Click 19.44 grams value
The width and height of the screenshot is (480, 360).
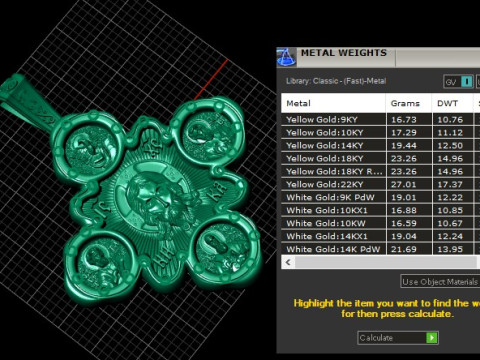403,146
